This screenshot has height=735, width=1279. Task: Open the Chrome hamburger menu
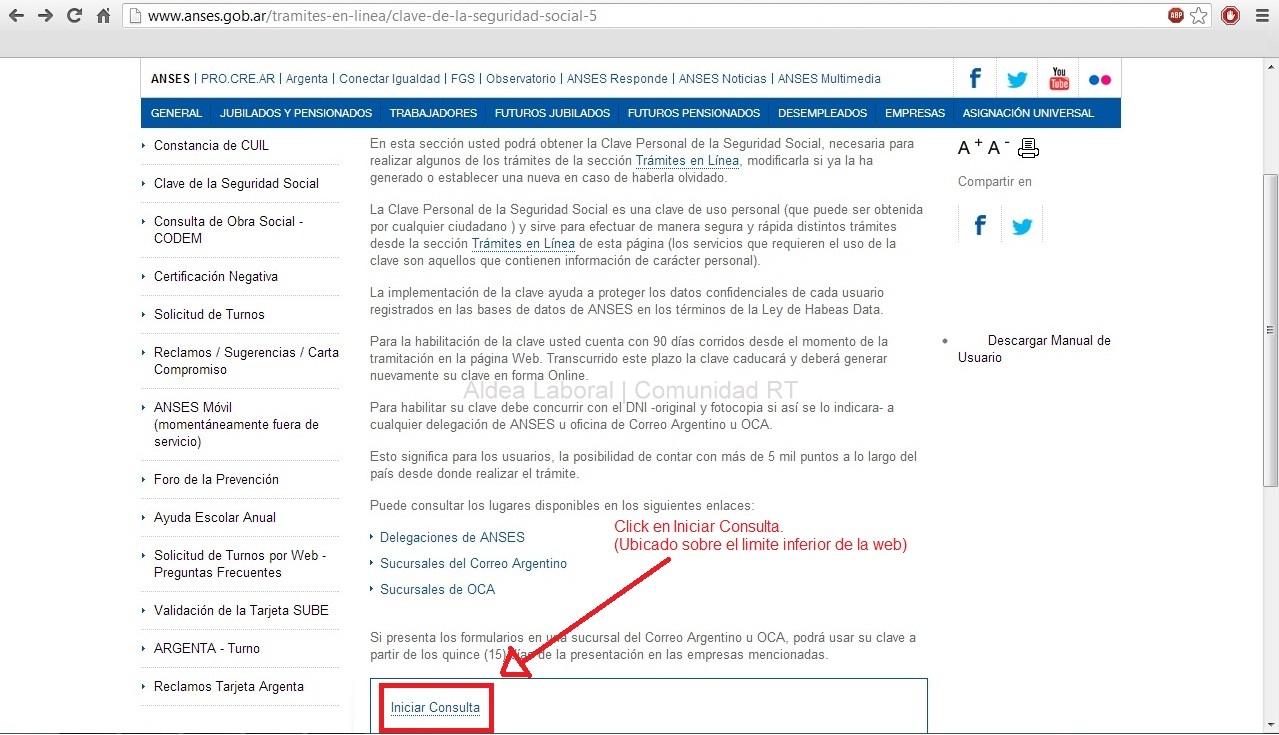[x=1261, y=16]
